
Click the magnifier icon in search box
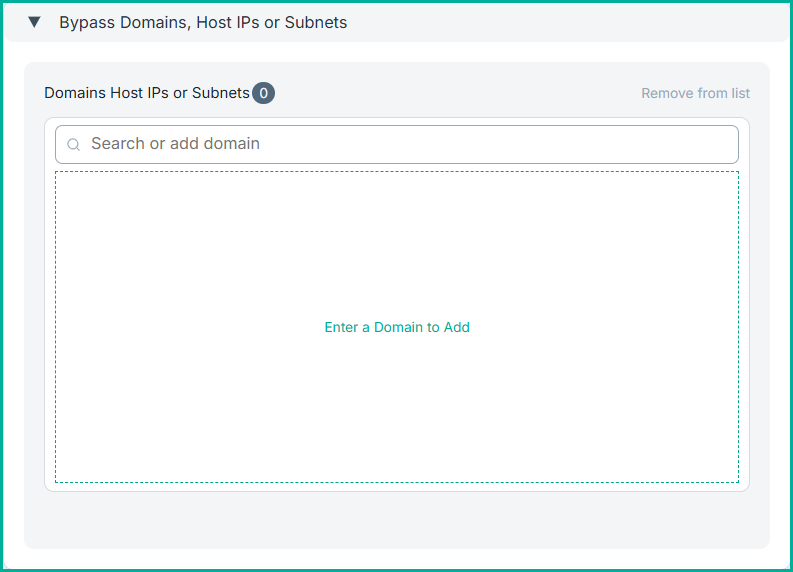[x=73, y=145]
